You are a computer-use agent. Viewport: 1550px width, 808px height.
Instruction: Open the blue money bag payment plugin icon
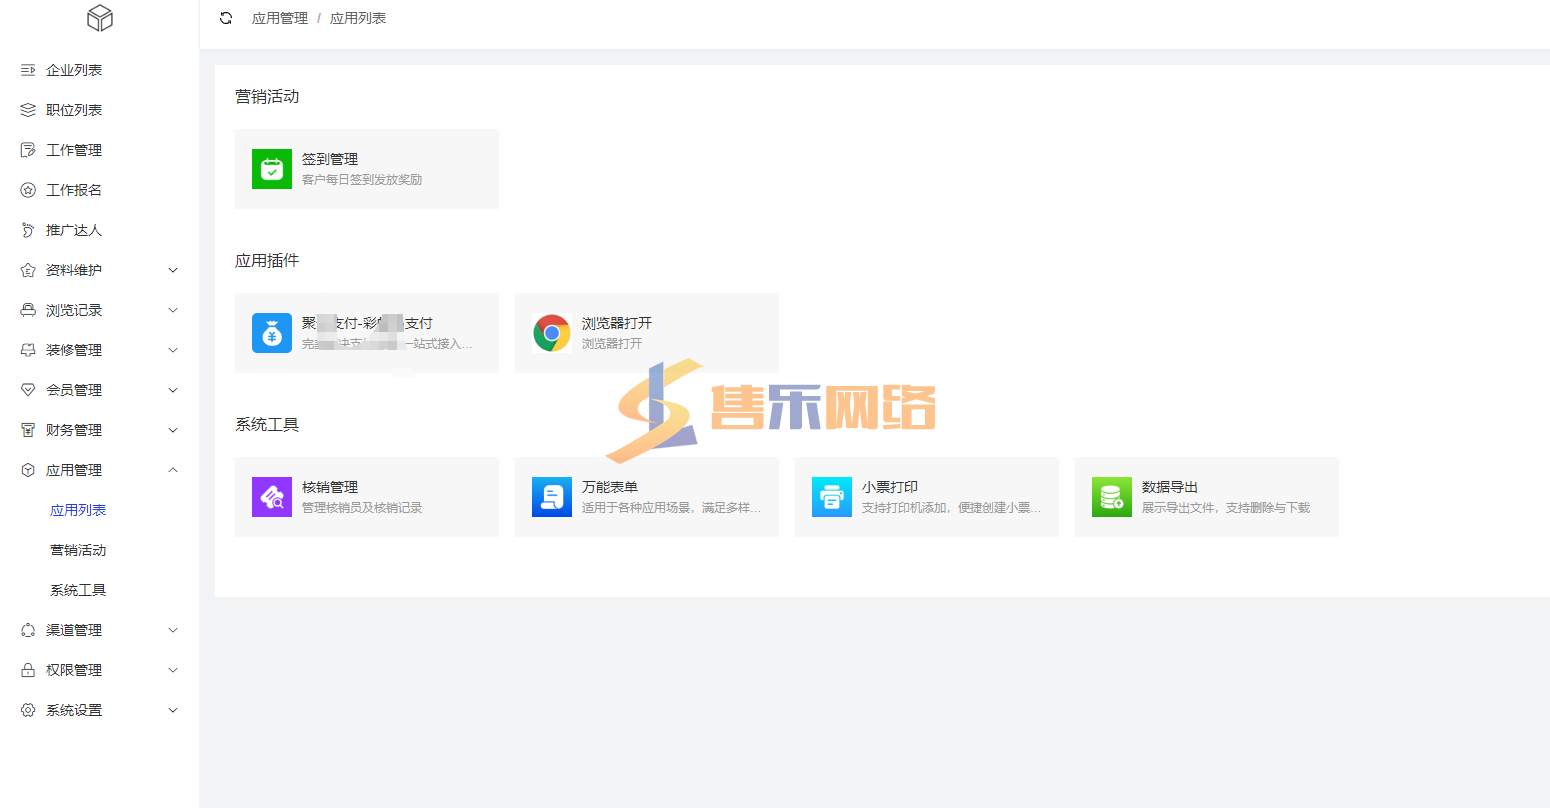point(271,333)
